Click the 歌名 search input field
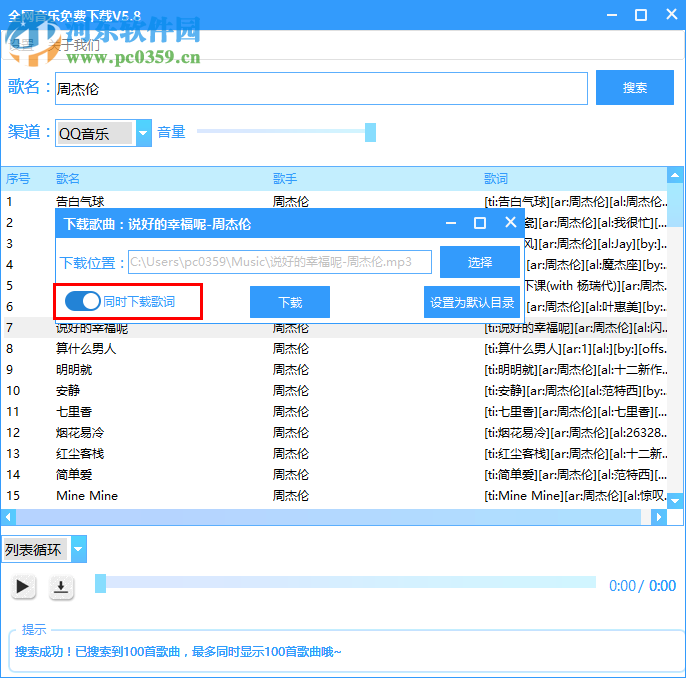The height and width of the screenshot is (678, 686). coord(321,89)
